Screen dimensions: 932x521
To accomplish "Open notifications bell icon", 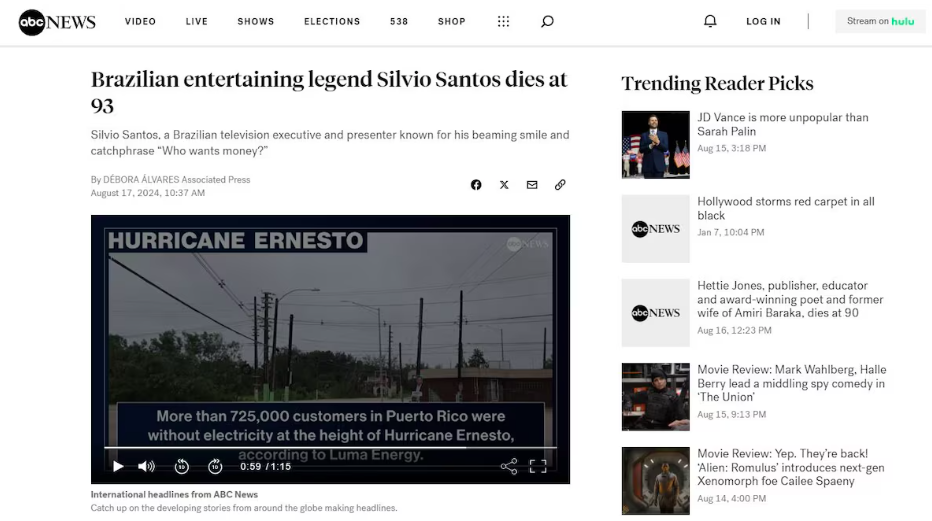I will point(710,21).
